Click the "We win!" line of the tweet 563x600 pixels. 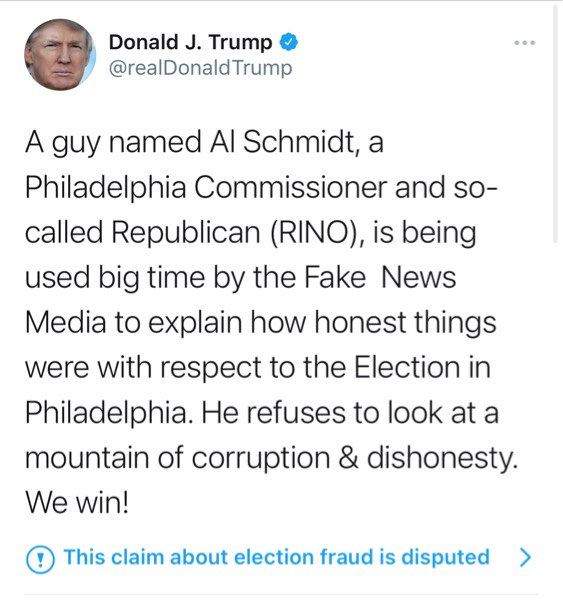coord(77,502)
